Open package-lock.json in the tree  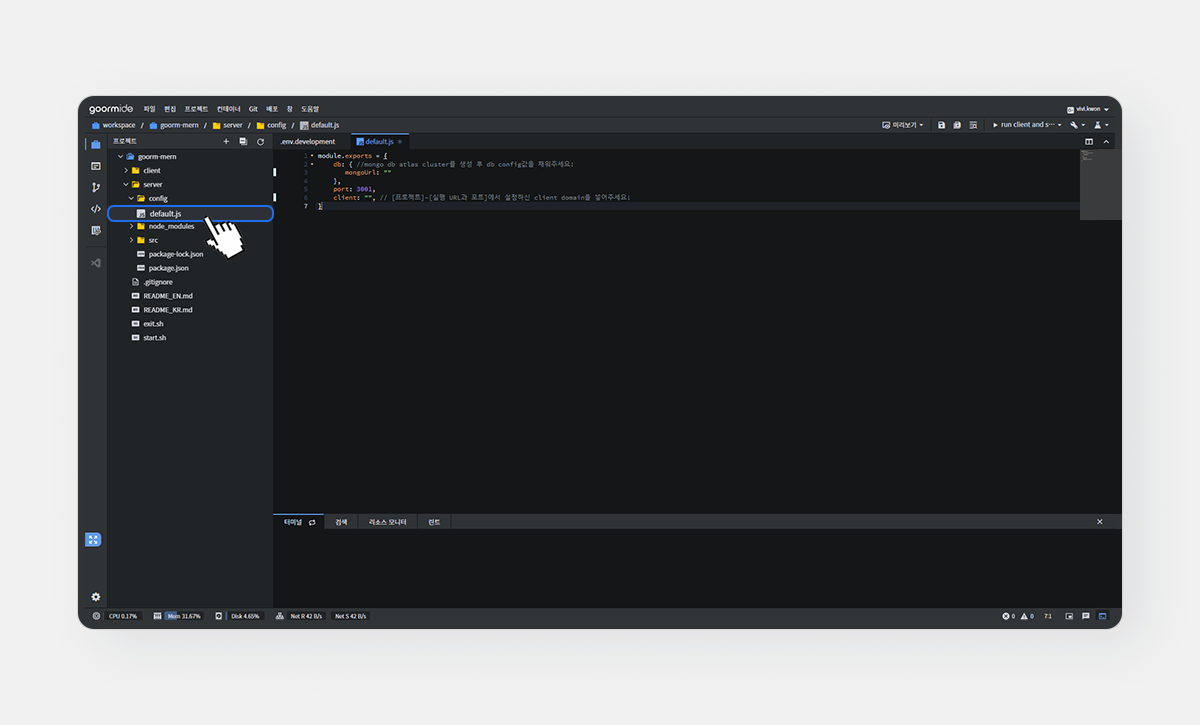tap(176, 254)
